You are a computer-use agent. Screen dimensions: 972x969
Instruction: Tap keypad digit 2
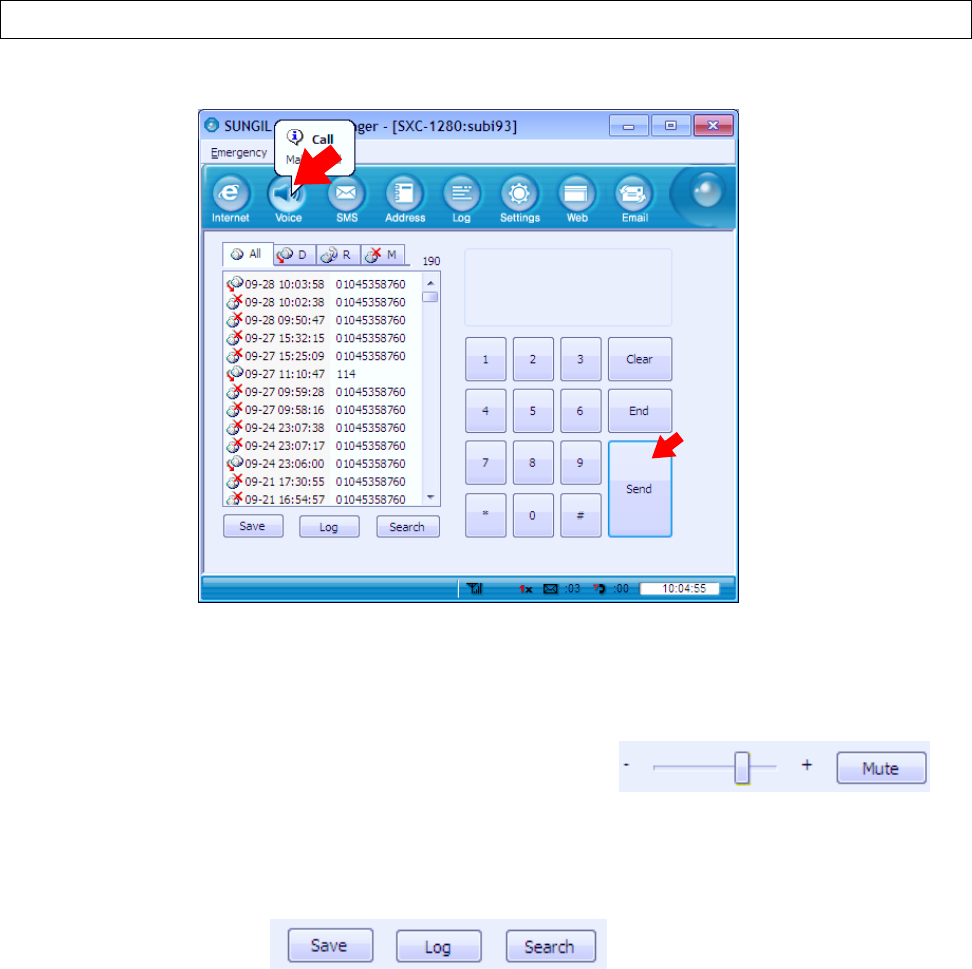(x=533, y=359)
